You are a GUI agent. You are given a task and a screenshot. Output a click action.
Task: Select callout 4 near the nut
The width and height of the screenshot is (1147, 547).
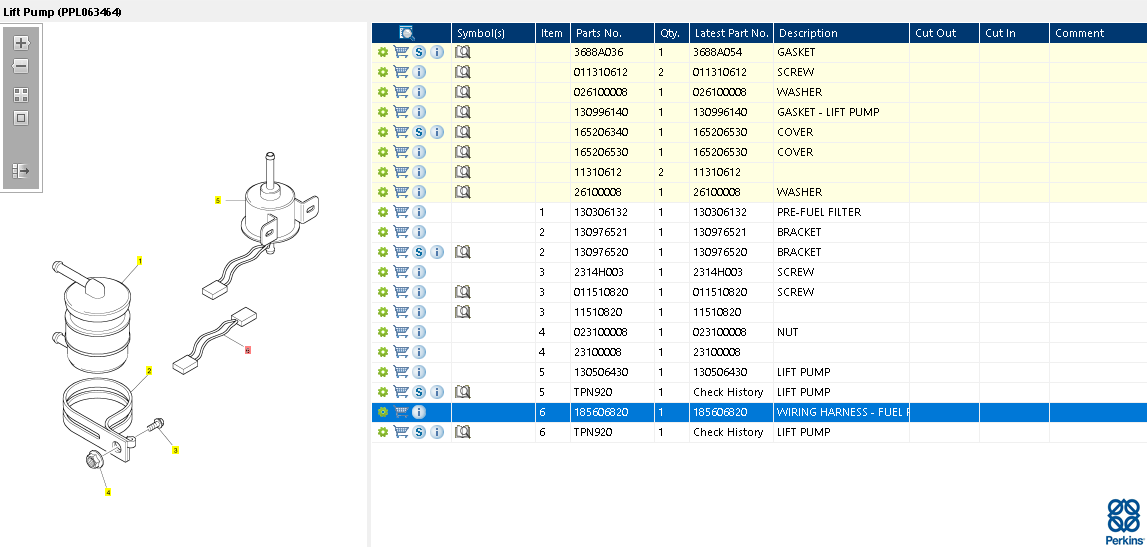click(108, 492)
